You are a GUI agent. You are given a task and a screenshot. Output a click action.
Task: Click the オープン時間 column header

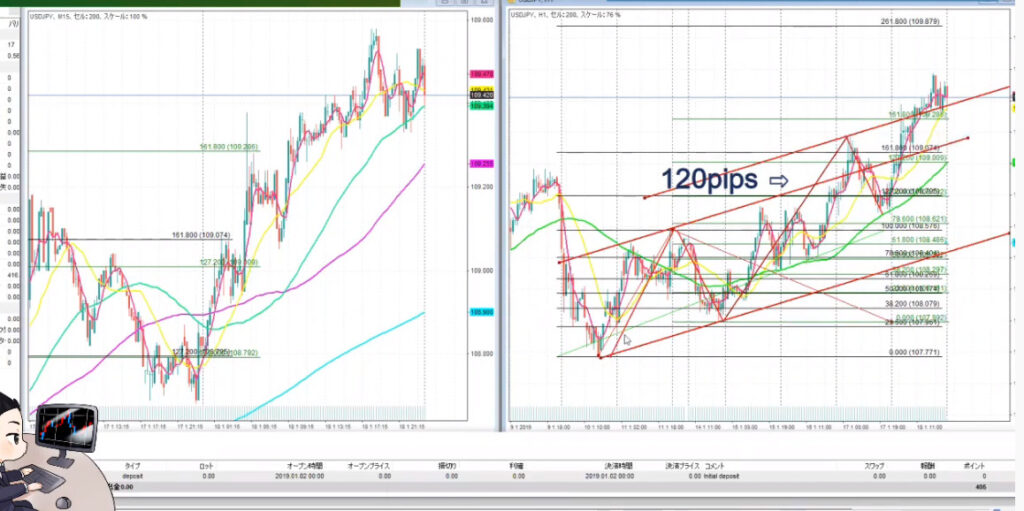click(305, 467)
